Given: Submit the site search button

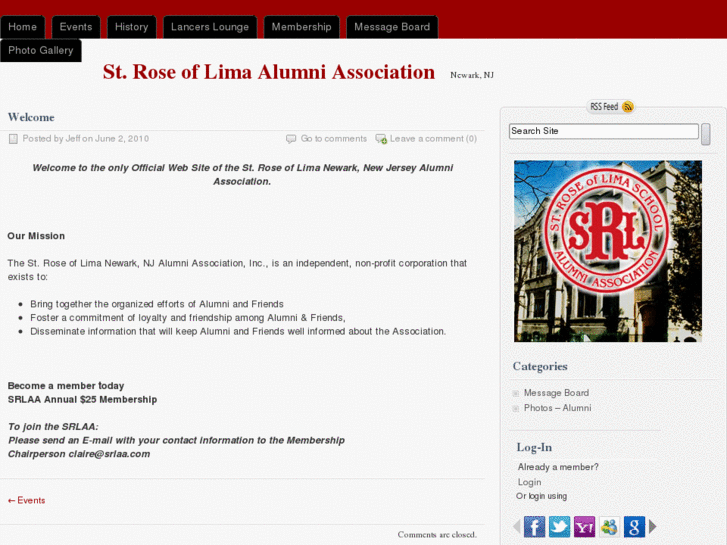Looking at the screenshot, I should point(706,134).
